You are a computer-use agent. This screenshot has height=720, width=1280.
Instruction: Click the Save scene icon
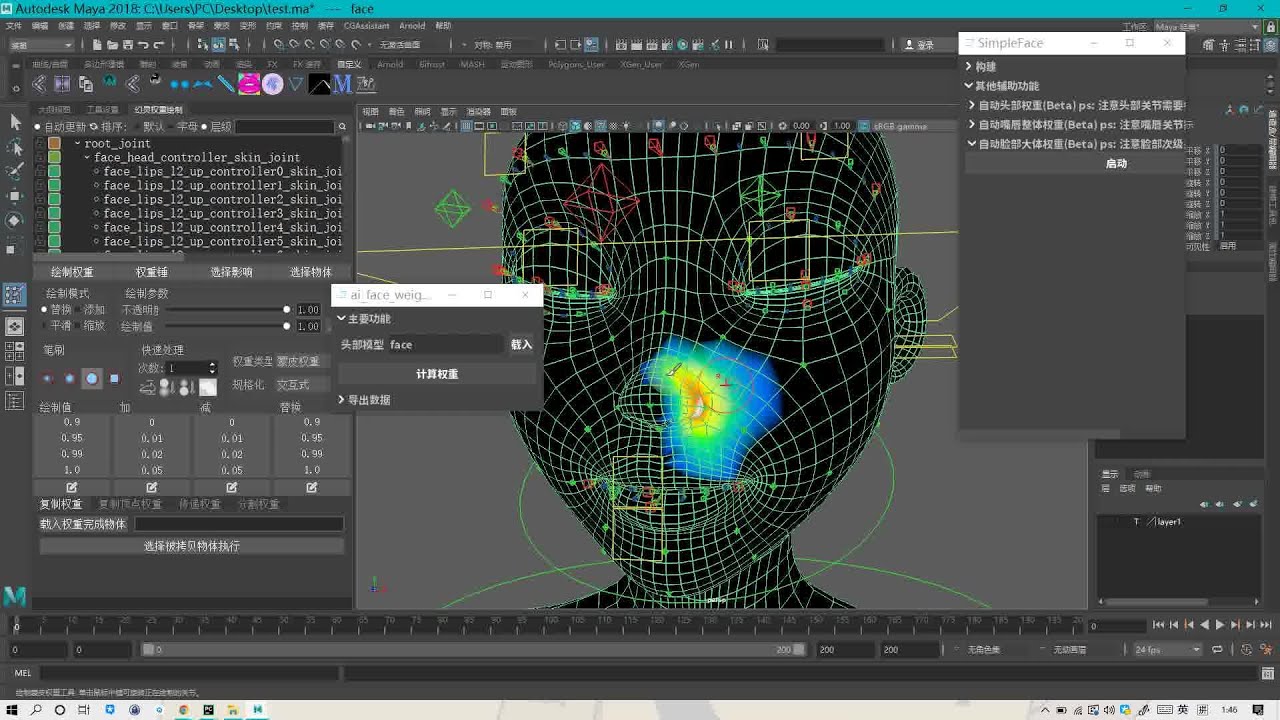[127, 44]
